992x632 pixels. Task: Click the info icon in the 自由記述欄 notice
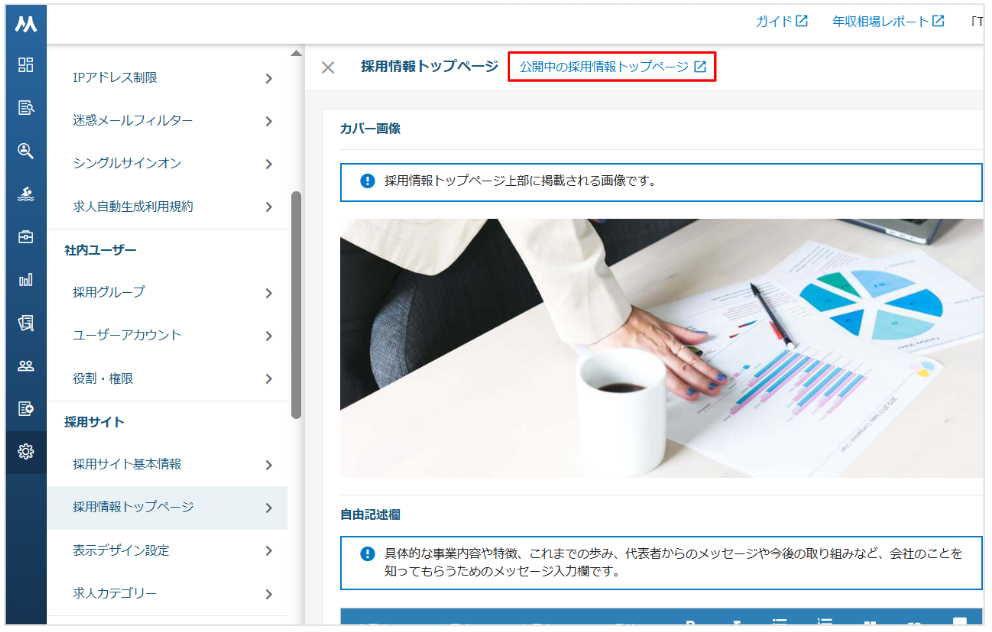click(368, 554)
